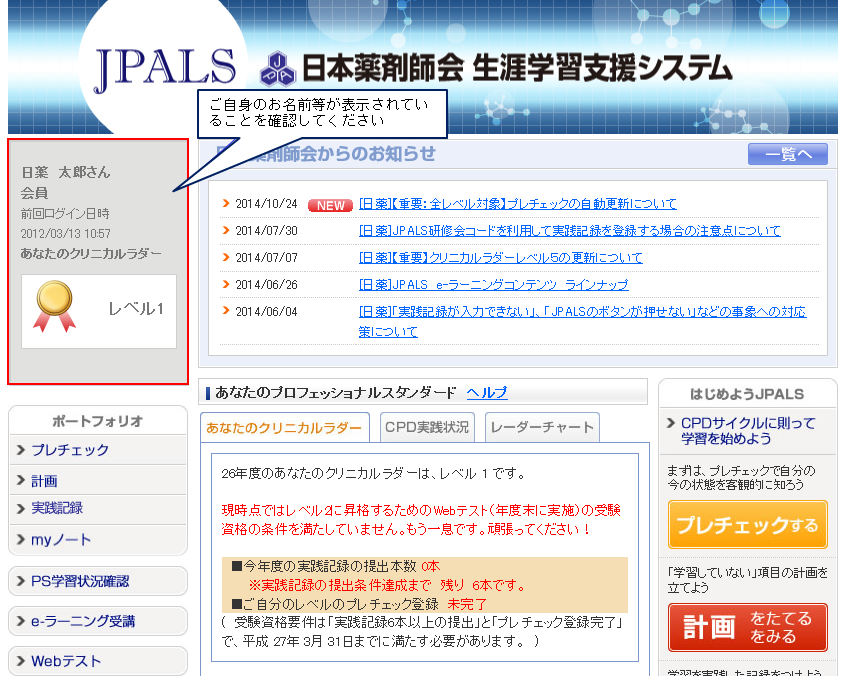Click the red 計画 をたてる をみる button
The height and width of the screenshot is (676, 850).
[x=748, y=627]
